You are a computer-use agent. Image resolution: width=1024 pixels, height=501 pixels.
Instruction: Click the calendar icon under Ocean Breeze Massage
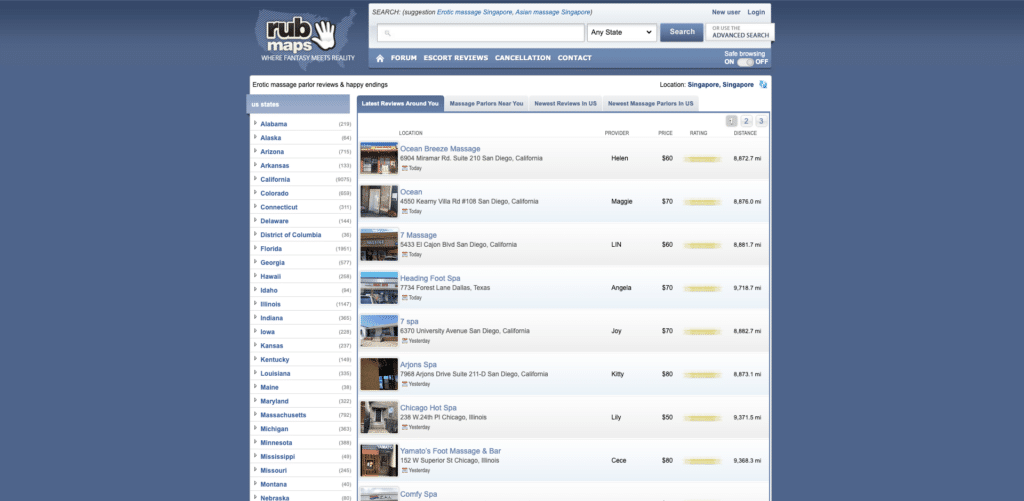(x=404, y=168)
